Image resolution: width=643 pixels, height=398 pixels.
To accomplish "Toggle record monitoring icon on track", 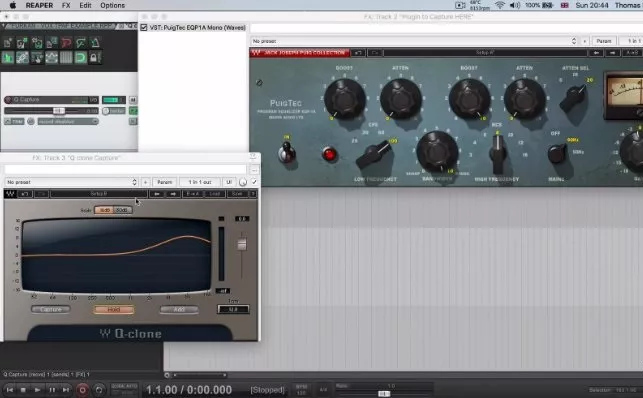I will [31, 121].
